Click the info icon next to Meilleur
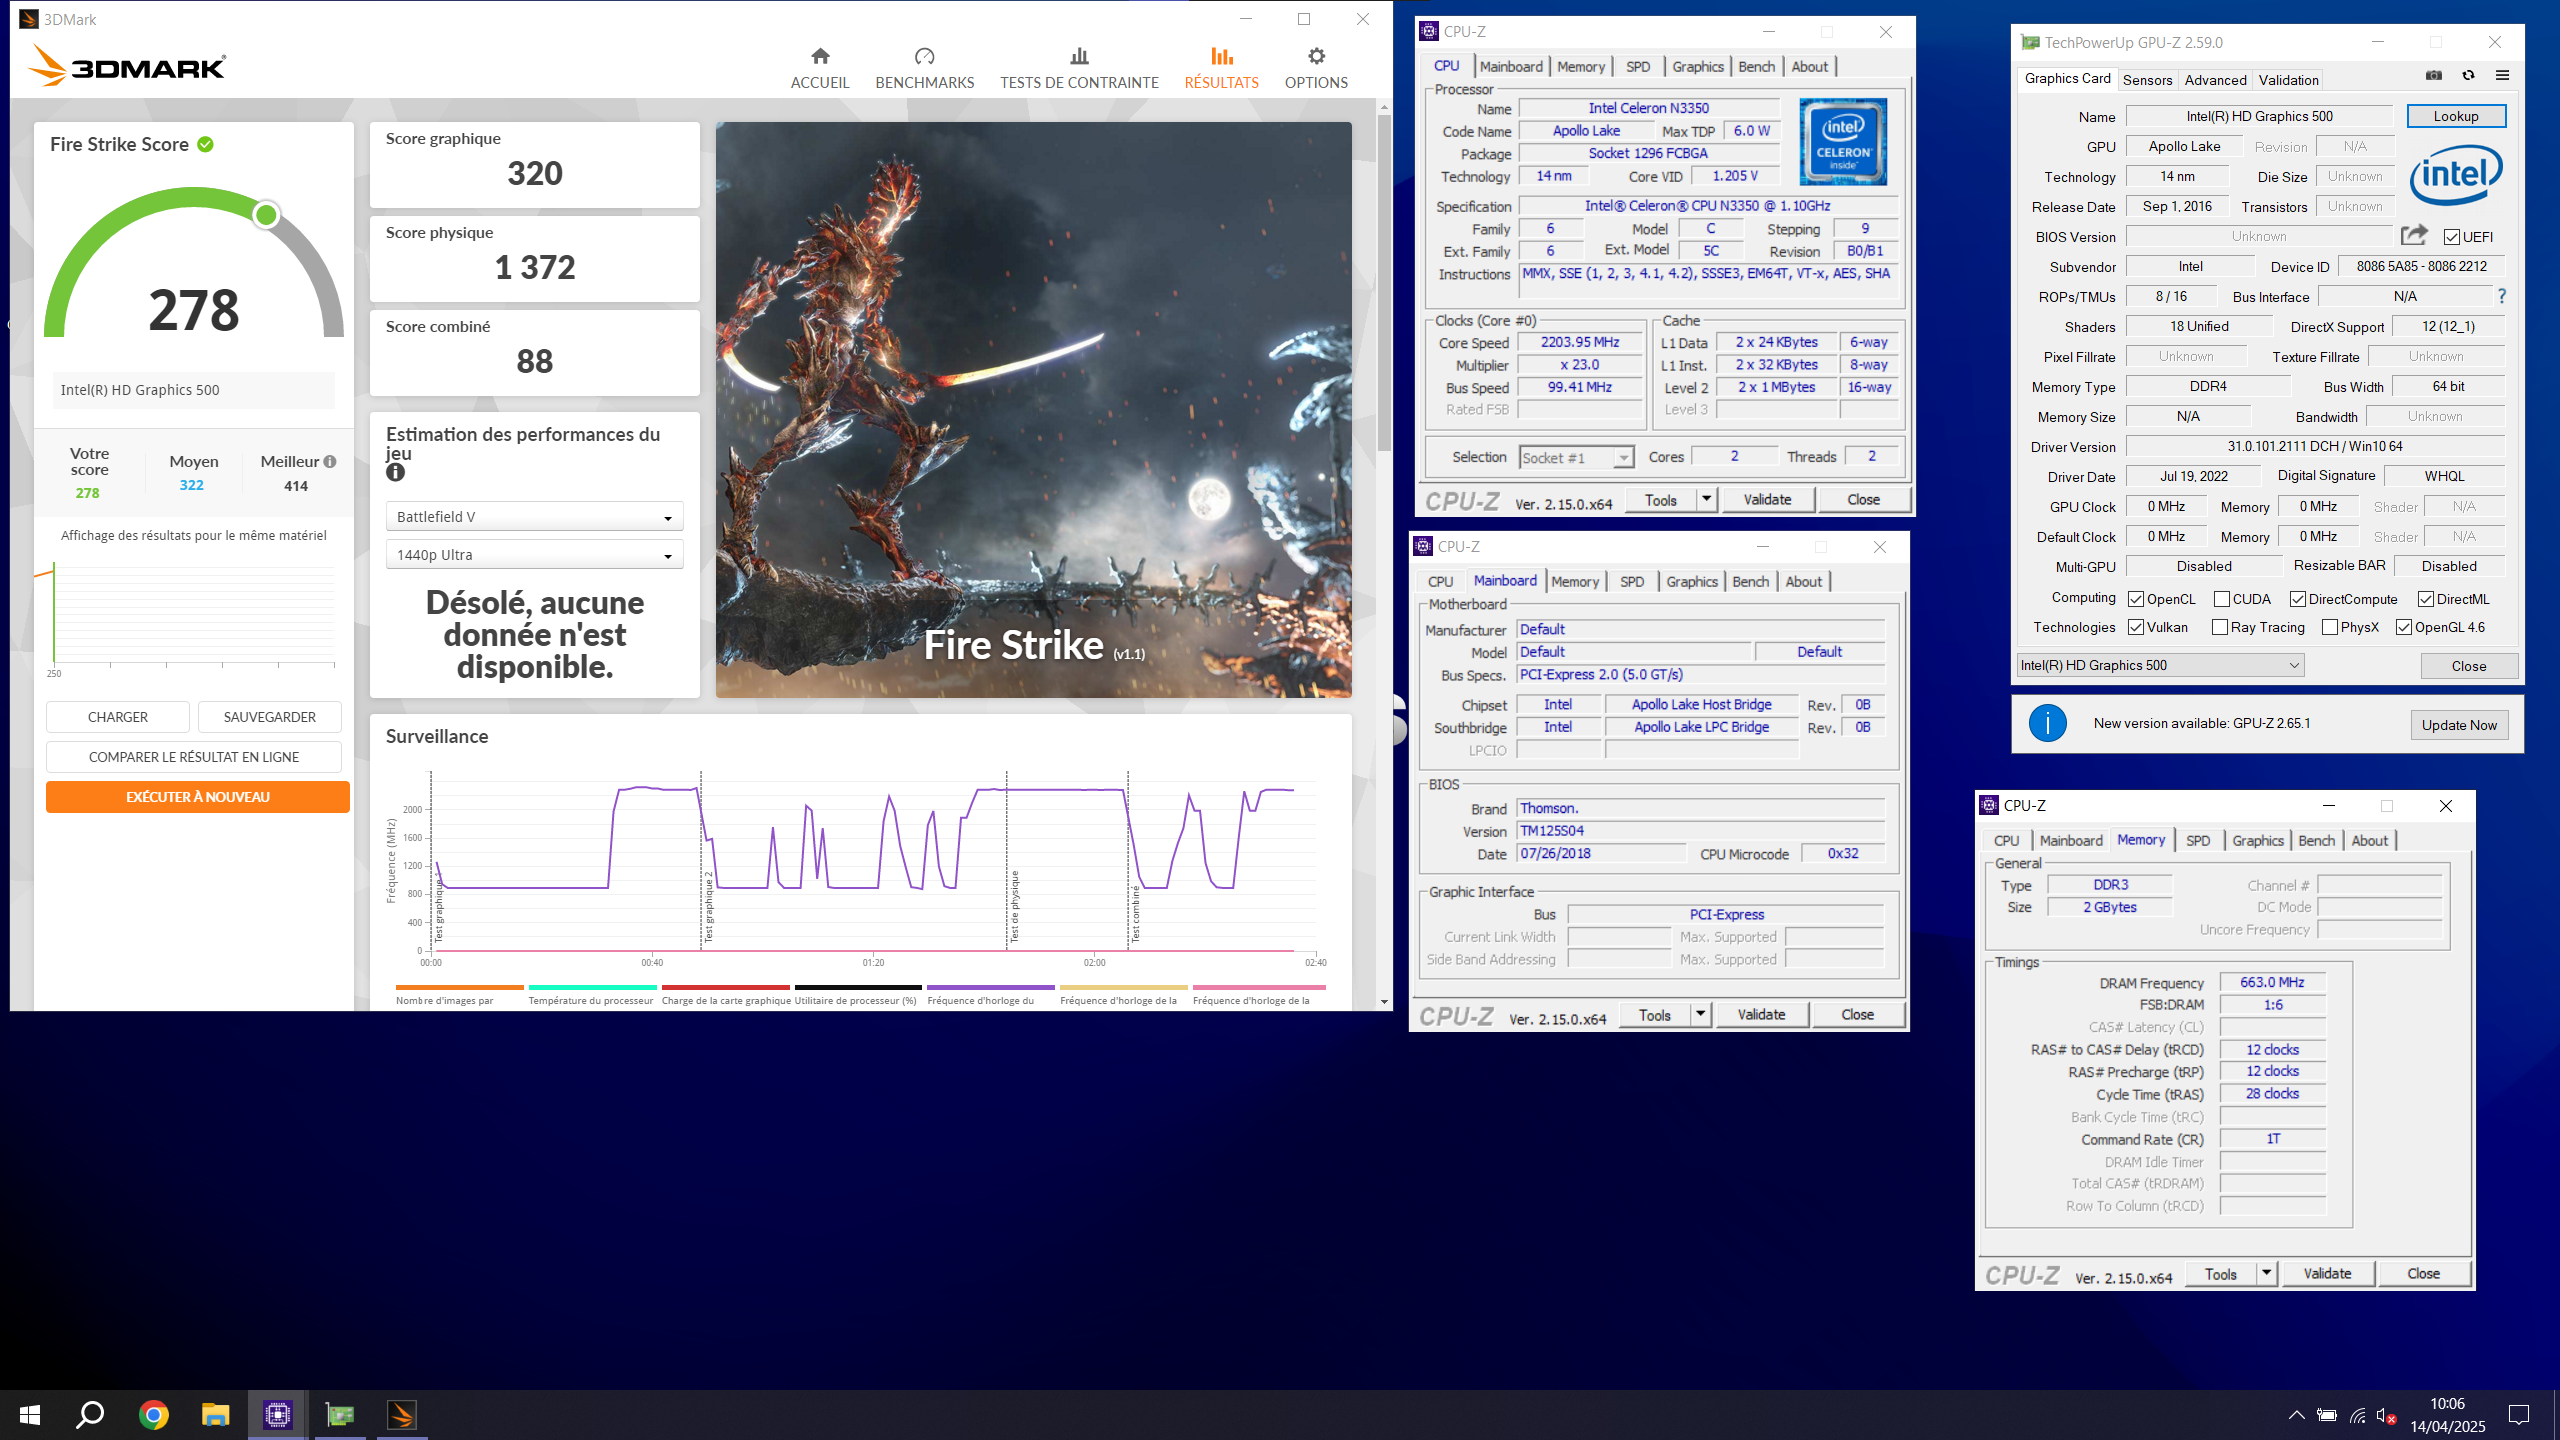Viewport: 2560px width, 1440px height. pyautogui.click(x=330, y=461)
